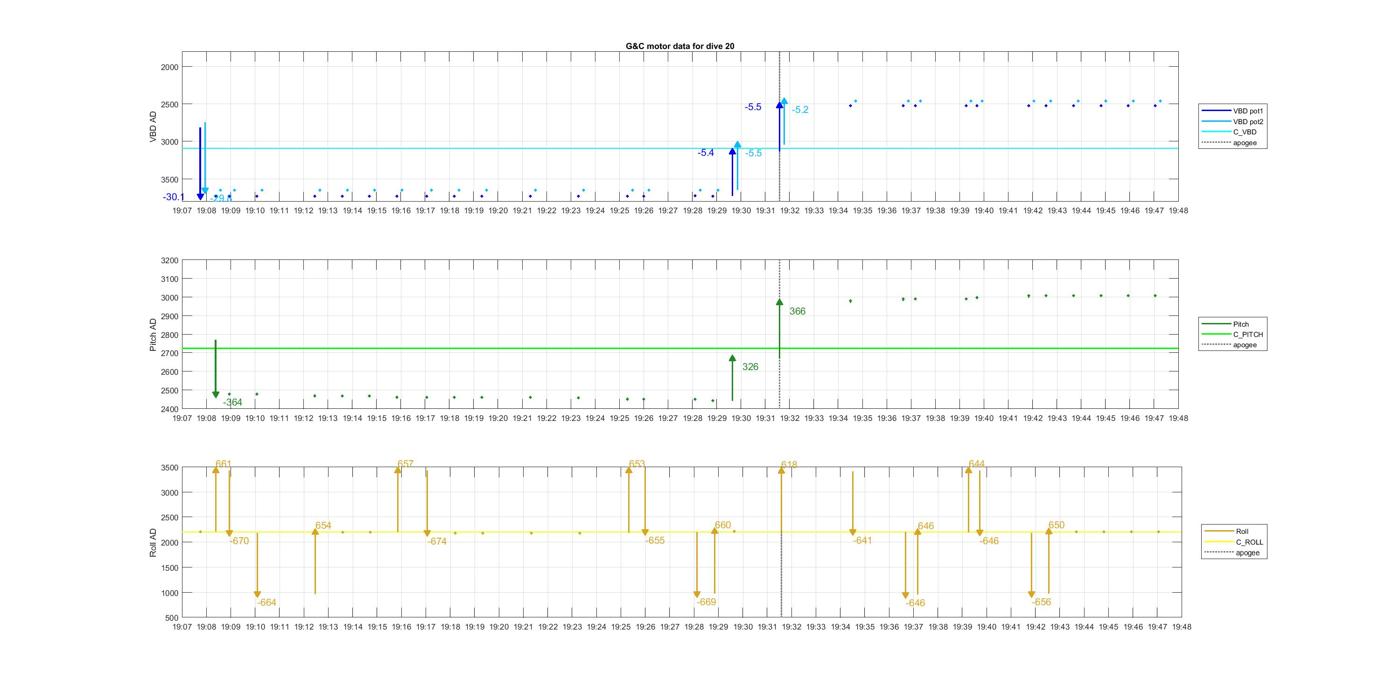
Task: Click the "2400" tick on the Pitch axis
Action: pyautogui.click(x=169, y=409)
